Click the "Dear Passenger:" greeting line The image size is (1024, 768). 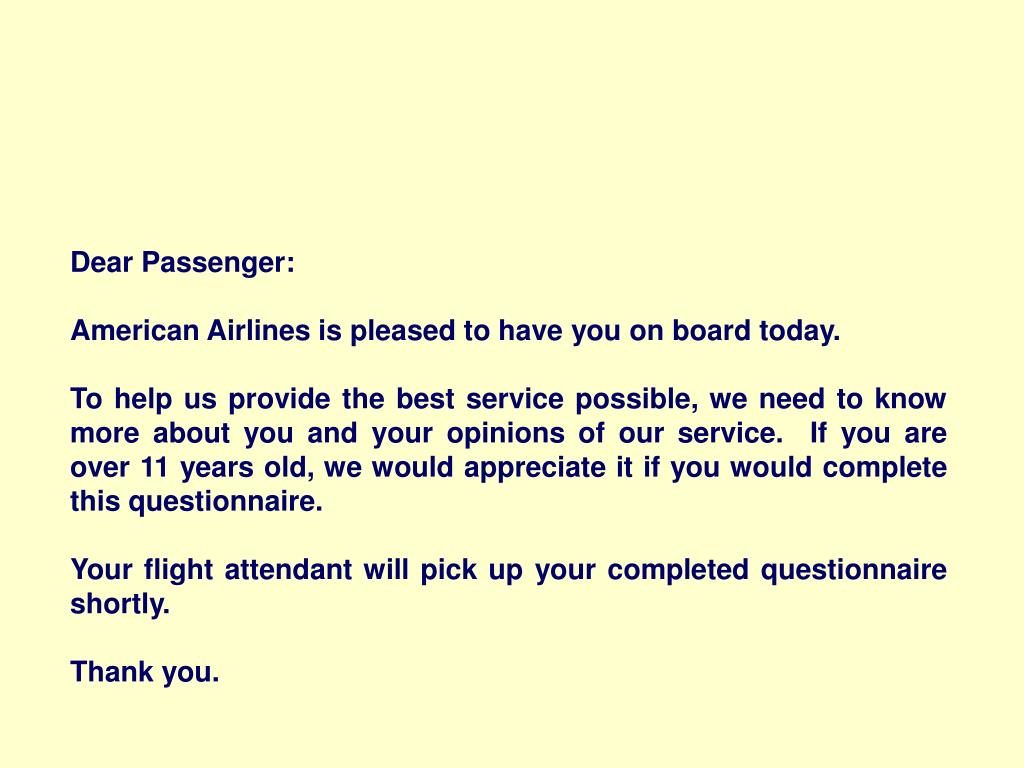[183, 264]
